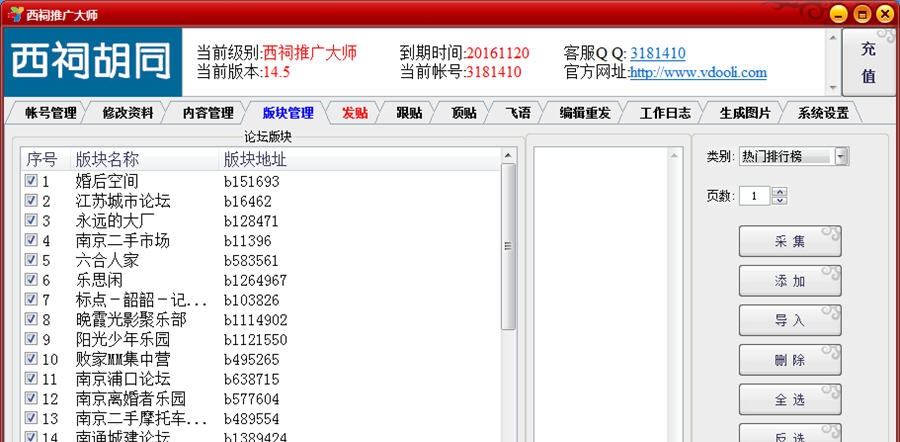Decrease 页数 with the down arrow
Viewport: 900px width, 442px height.
point(779,200)
